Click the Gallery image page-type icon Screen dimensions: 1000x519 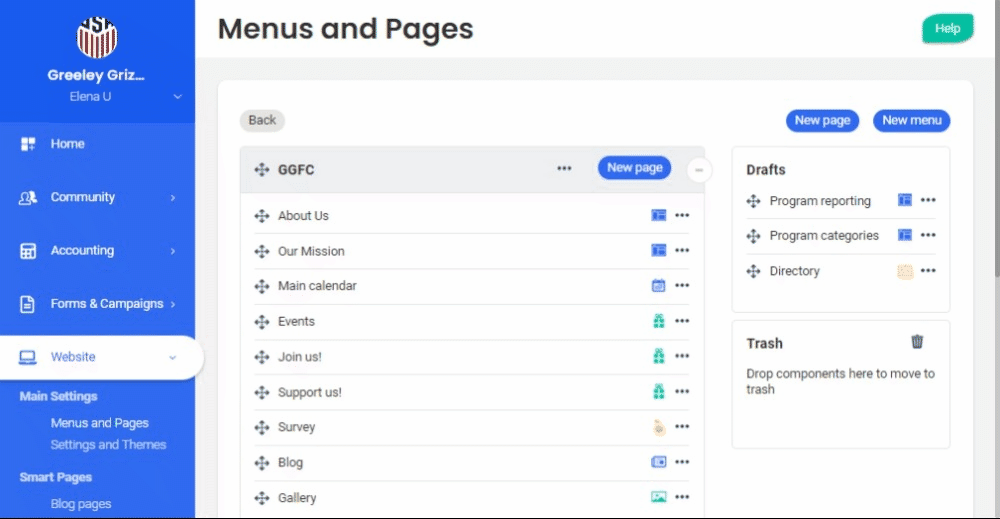click(x=658, y=497)
